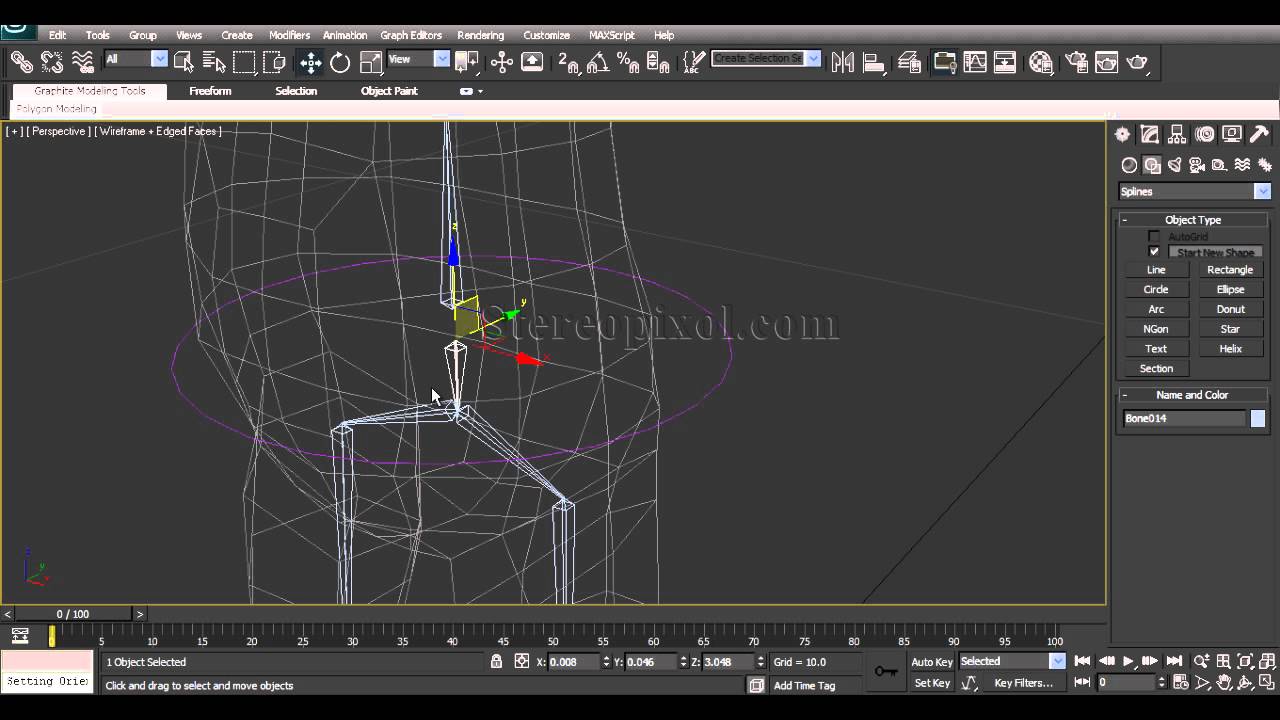Open the All selection filter dropdown

136,59
